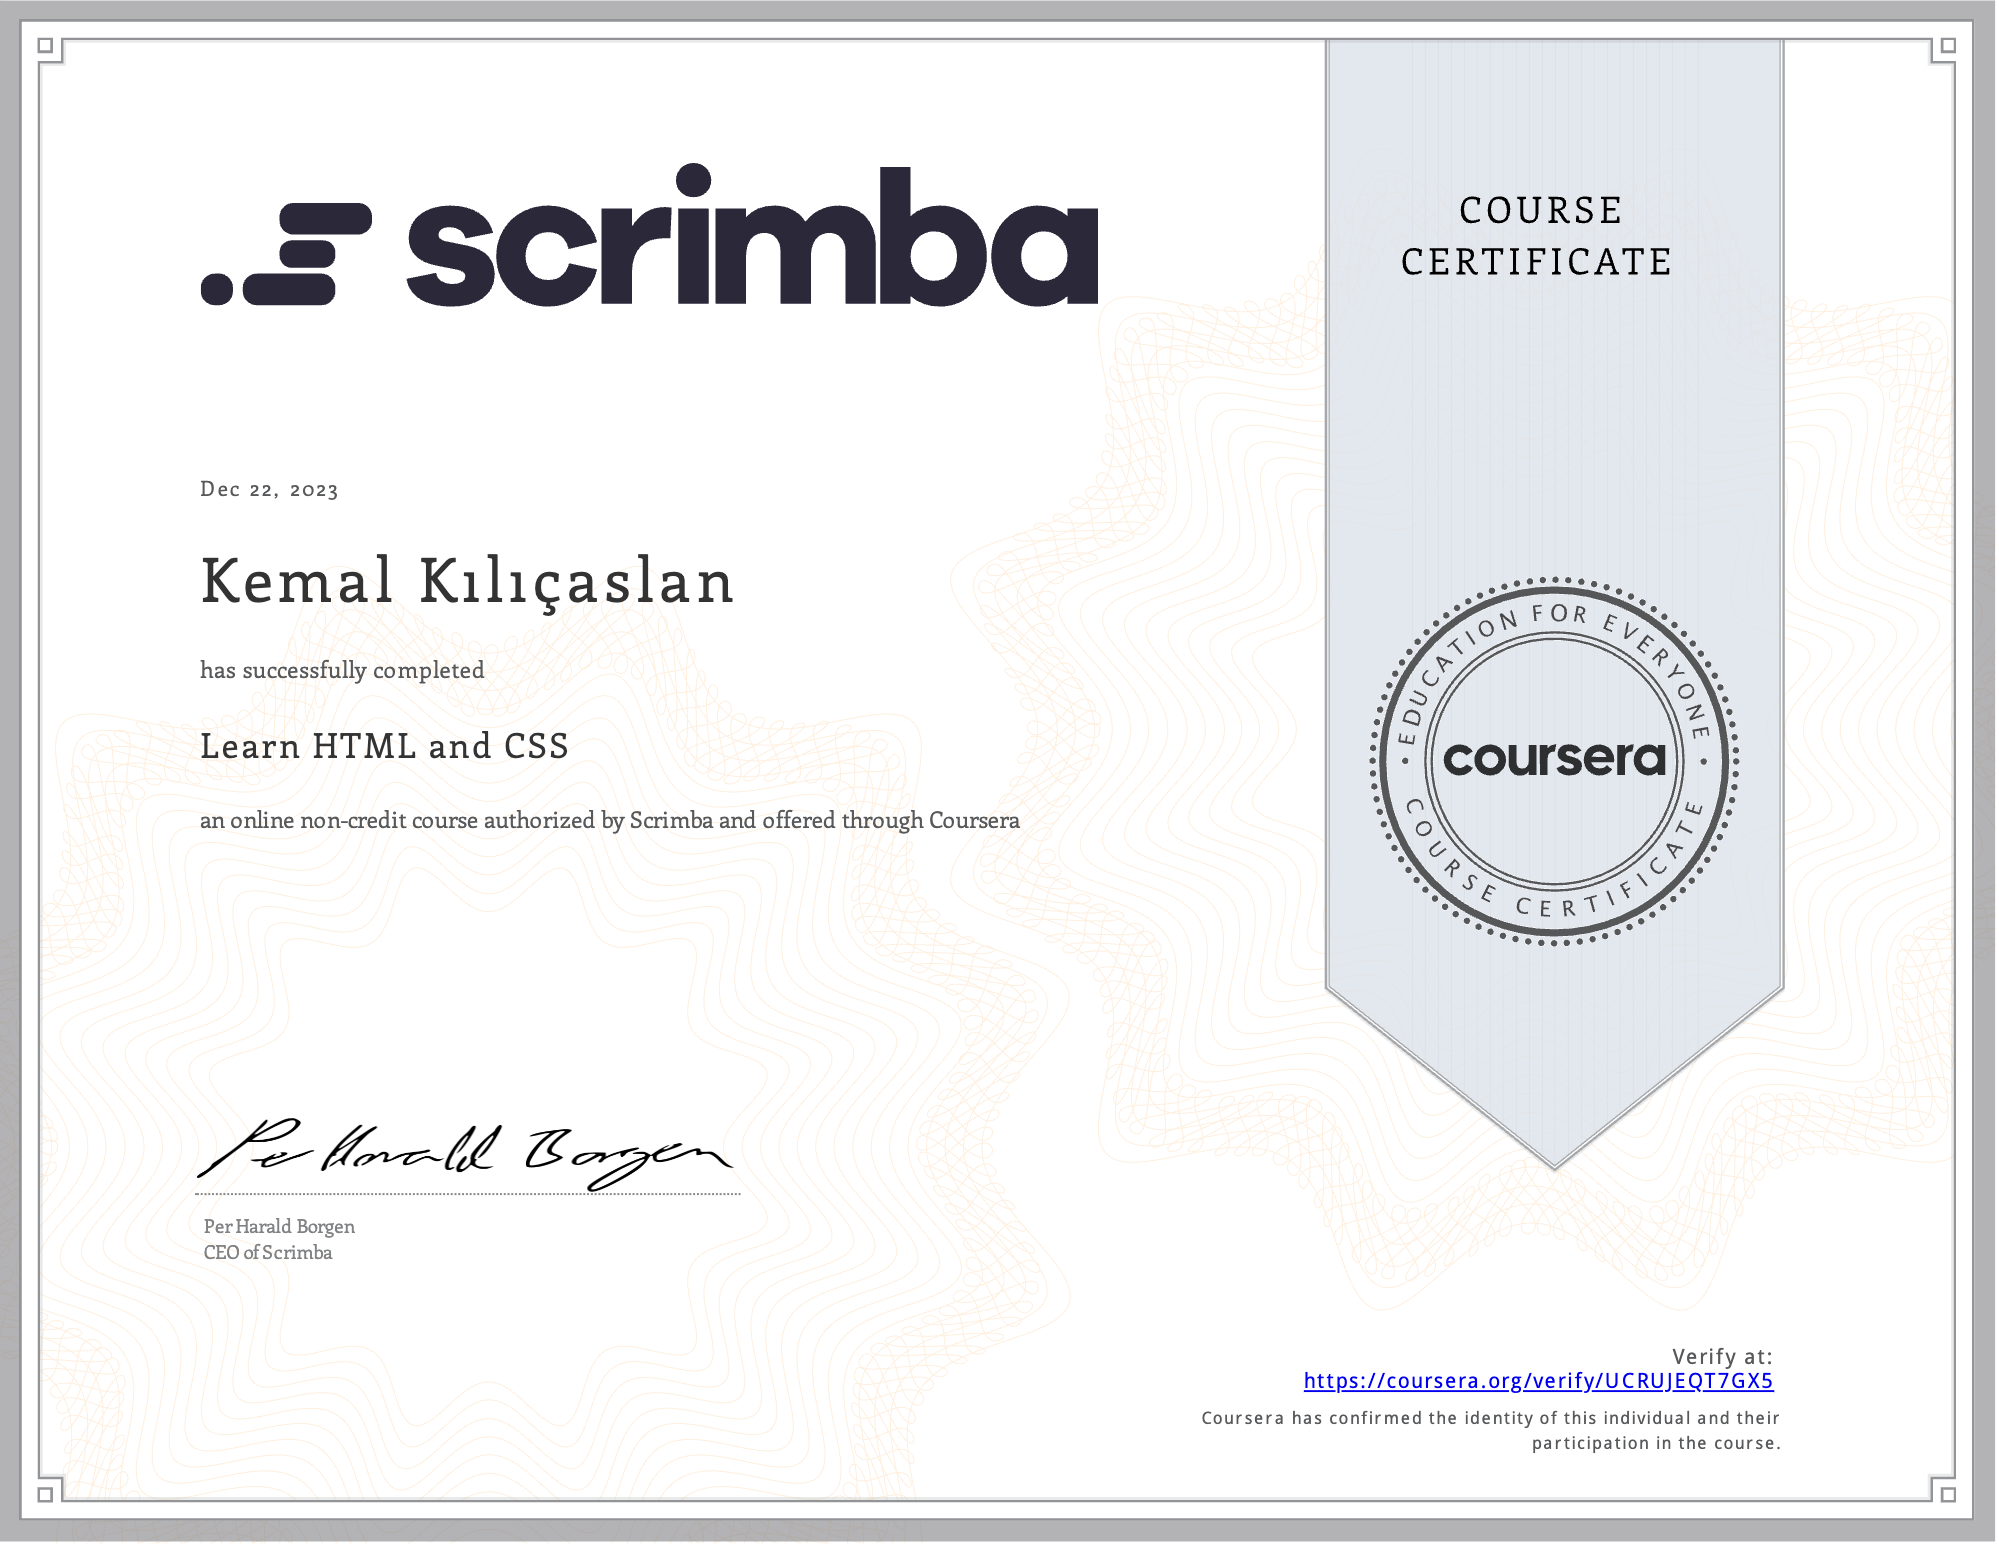
Task: Click the bottom-left corner ornament
Action: pyautogui.click(x=46, y=1494)
